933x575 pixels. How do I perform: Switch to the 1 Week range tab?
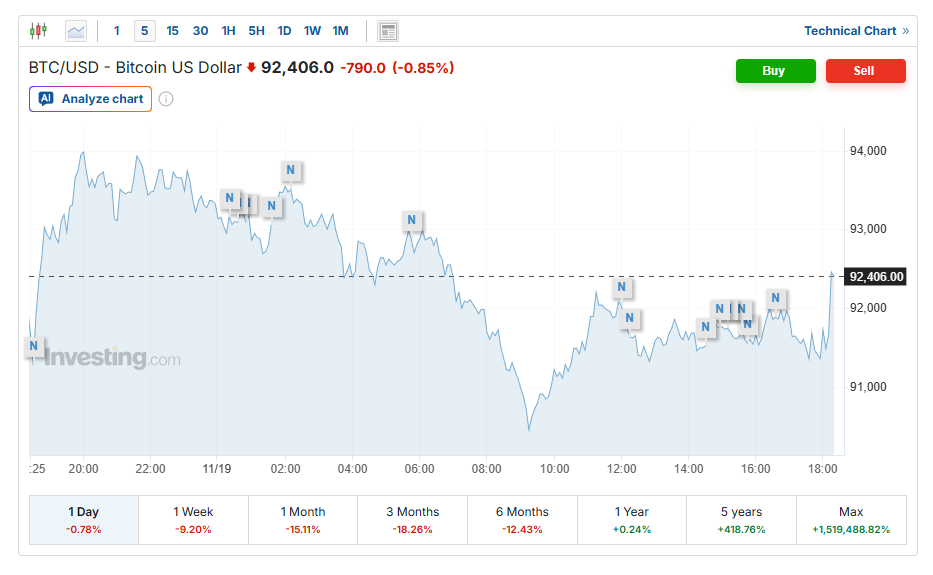coord(193,519)
